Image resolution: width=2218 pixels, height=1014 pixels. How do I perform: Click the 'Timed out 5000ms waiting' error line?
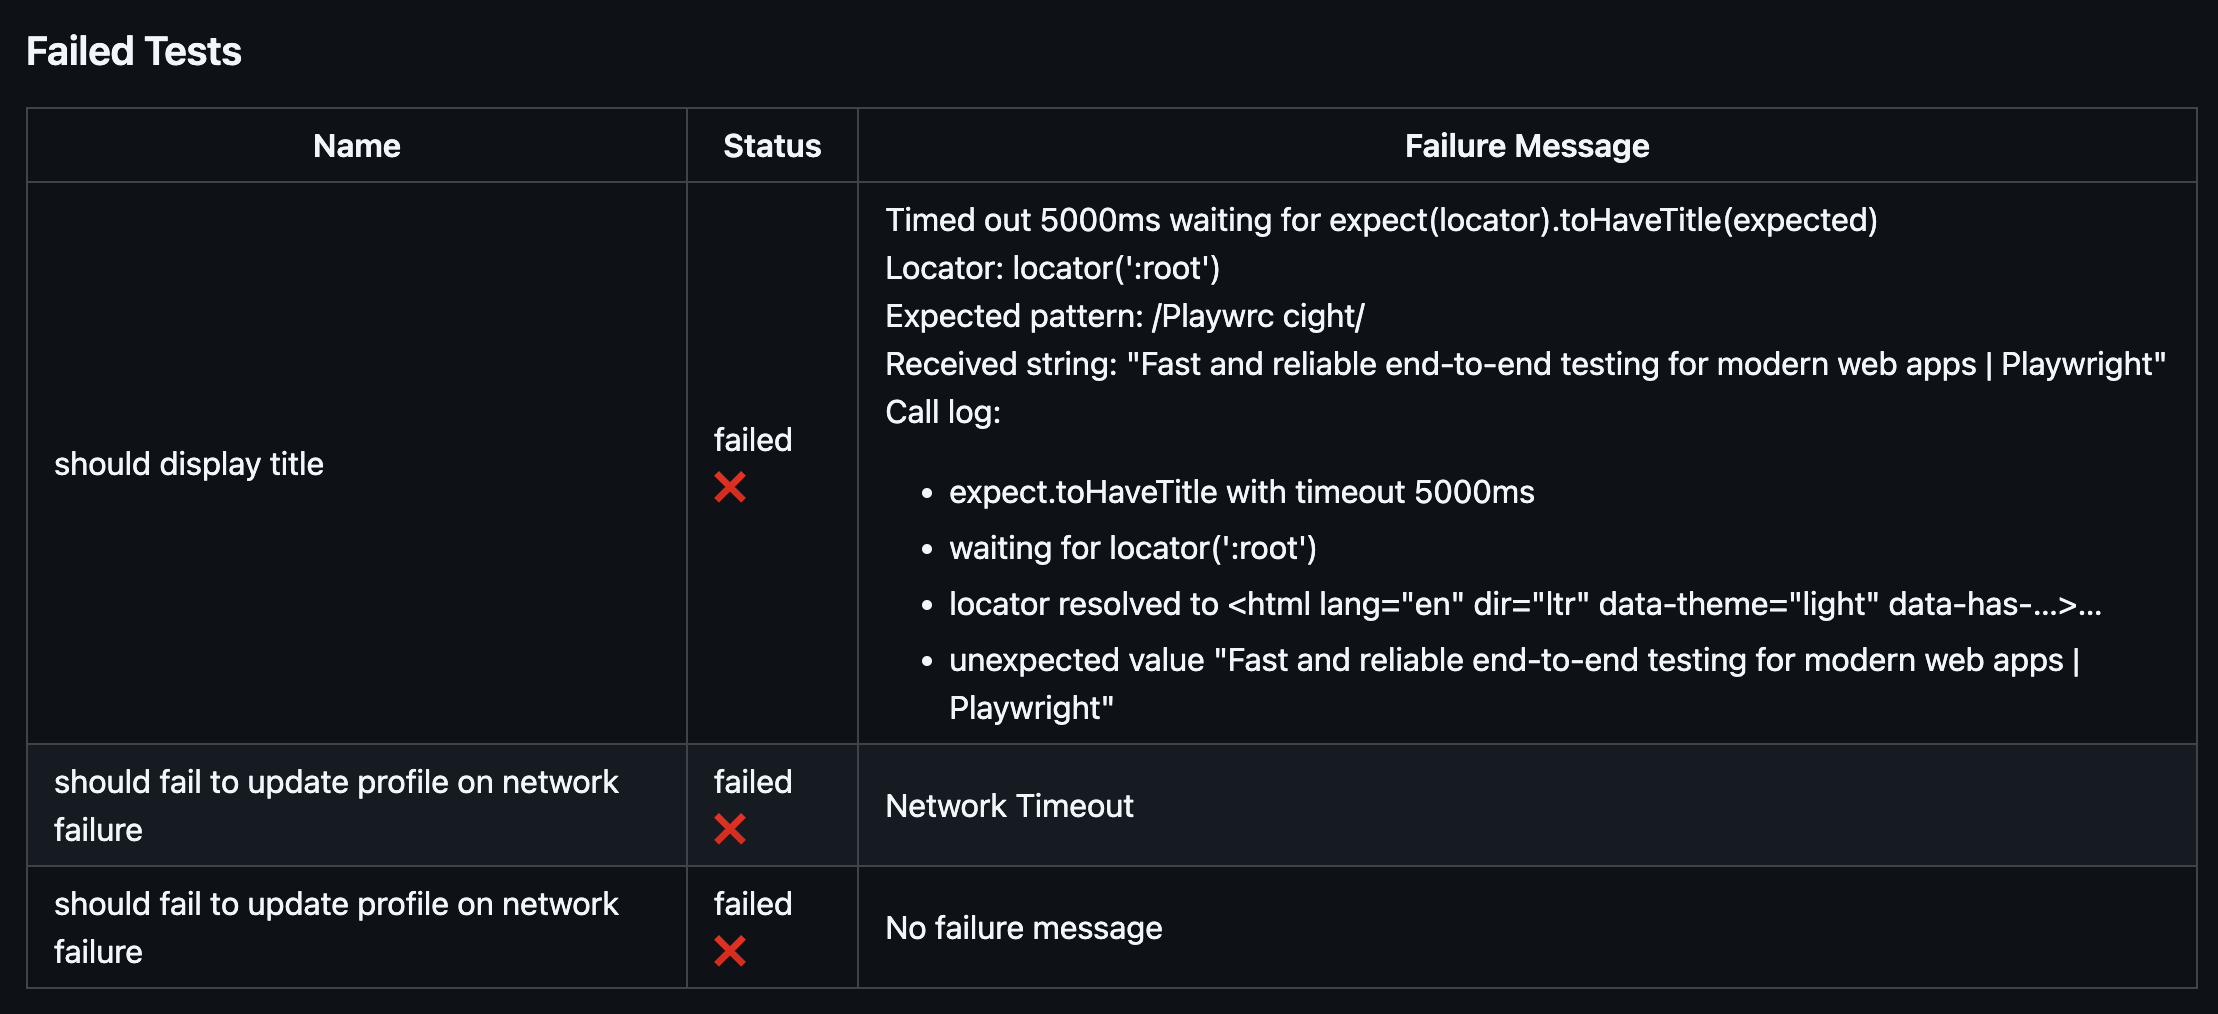(x=1381, y=220)
